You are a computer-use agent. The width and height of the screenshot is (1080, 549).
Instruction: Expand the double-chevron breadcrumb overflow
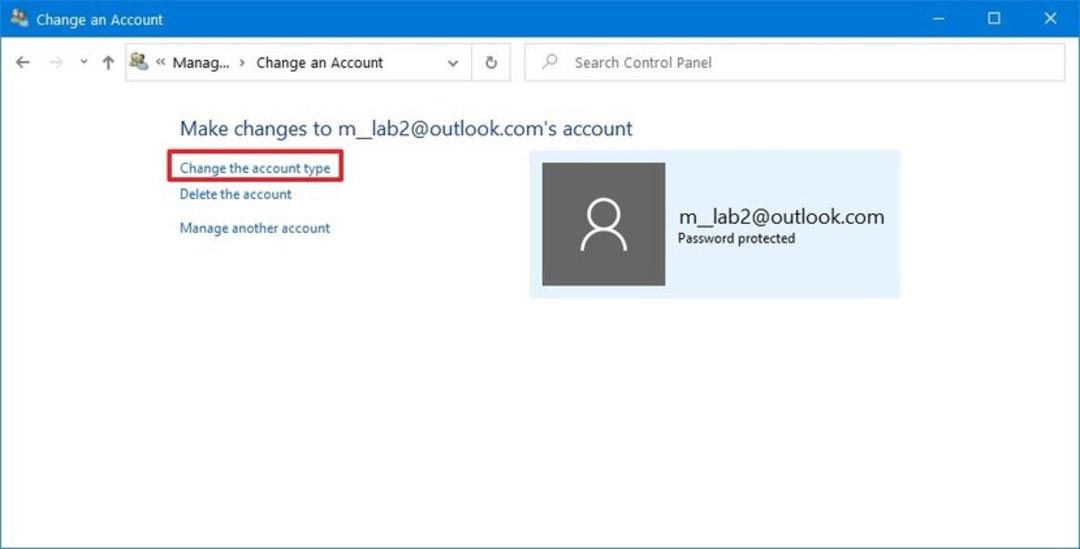coord(160,62)
